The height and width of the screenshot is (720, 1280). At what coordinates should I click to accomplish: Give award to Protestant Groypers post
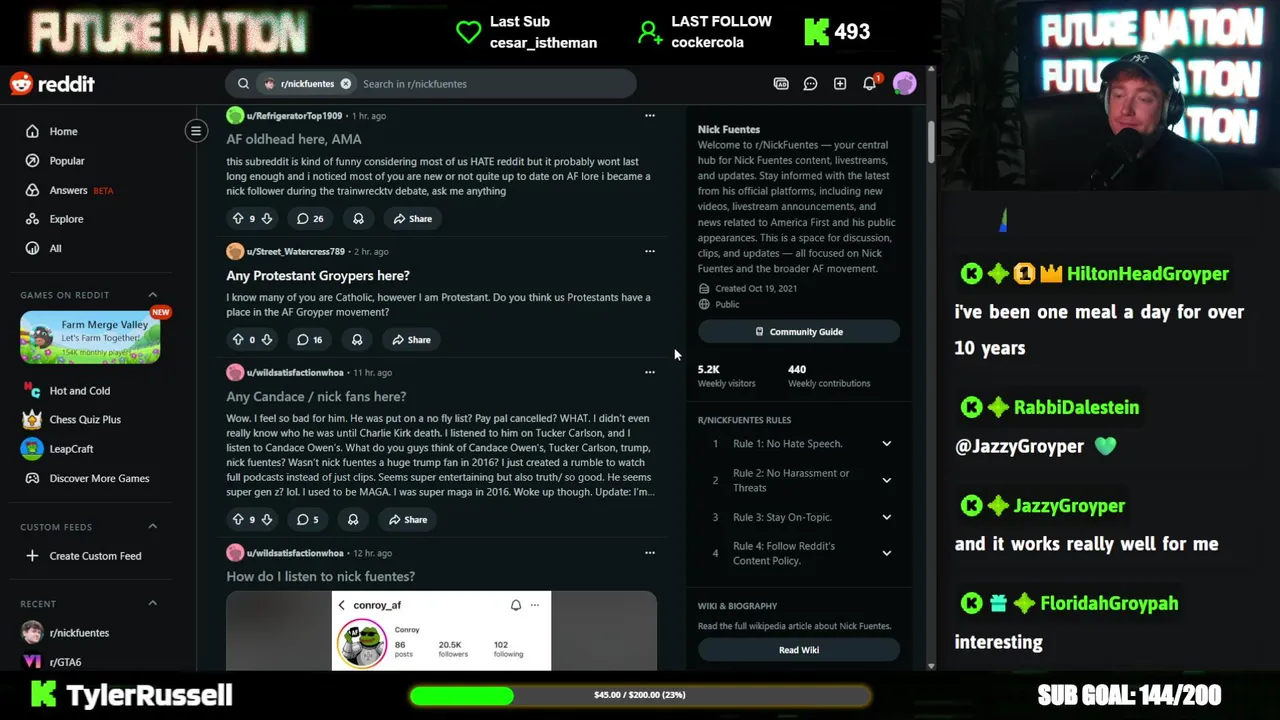click(x=357, y=339)
